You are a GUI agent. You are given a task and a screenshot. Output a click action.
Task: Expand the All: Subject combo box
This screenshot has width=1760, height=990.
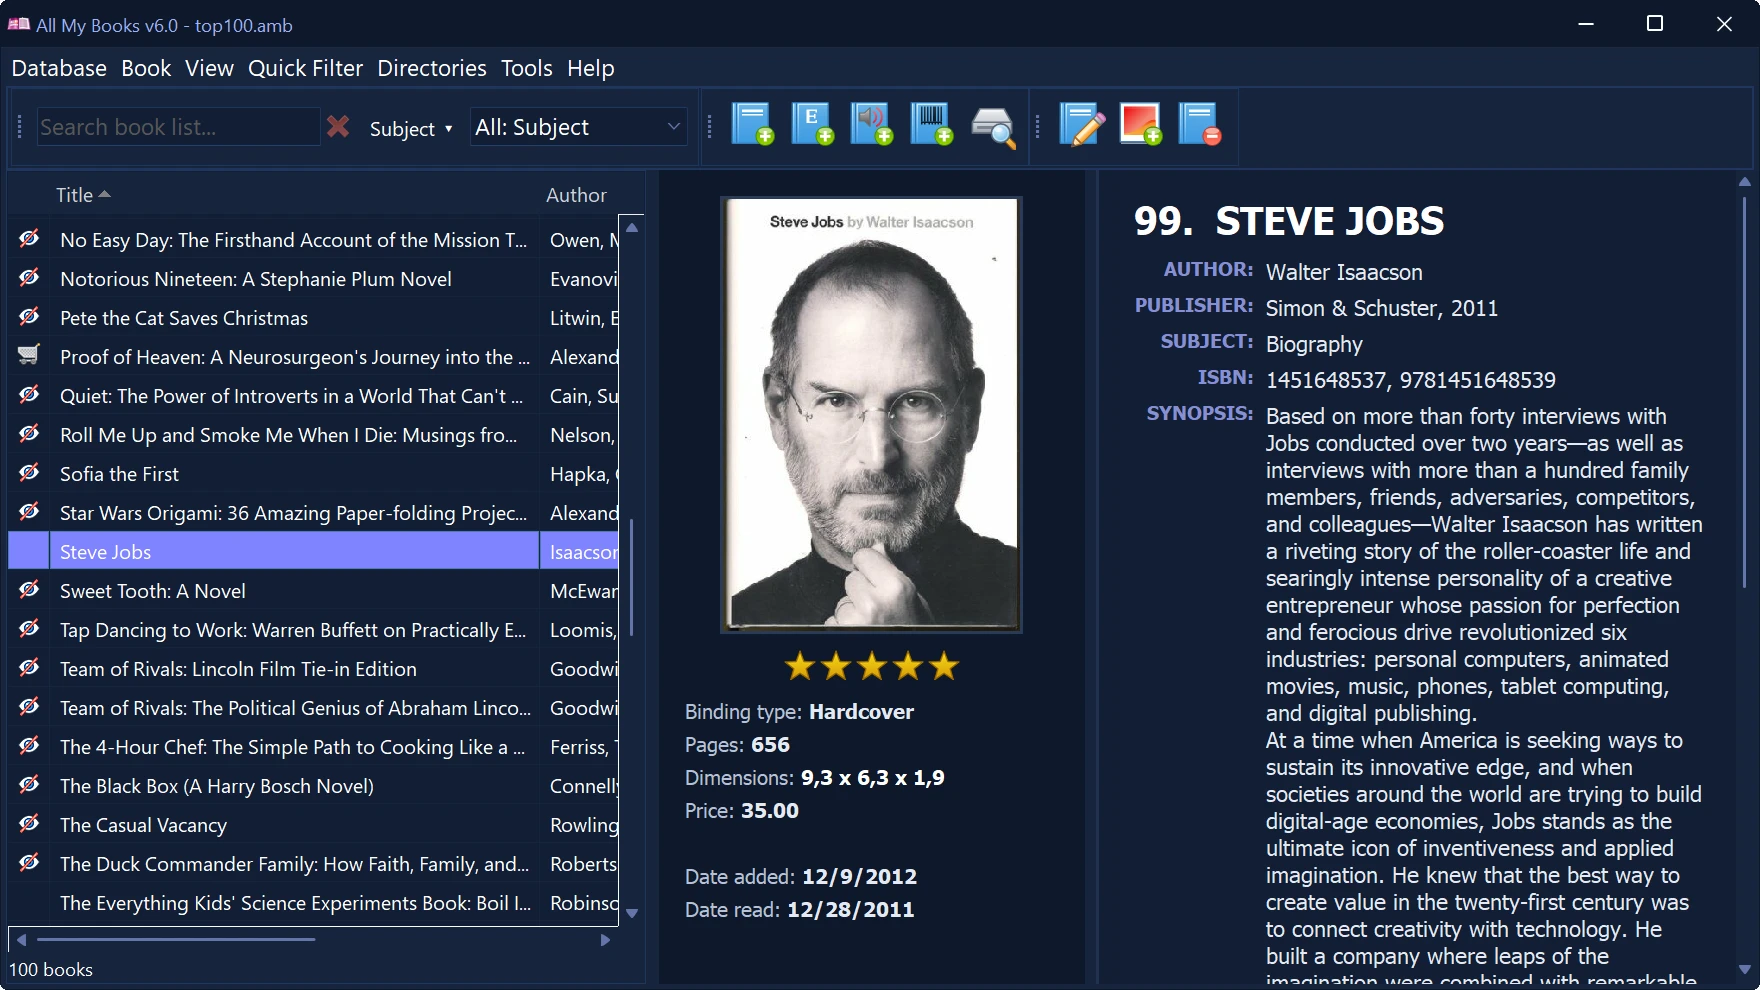(578, 127)
